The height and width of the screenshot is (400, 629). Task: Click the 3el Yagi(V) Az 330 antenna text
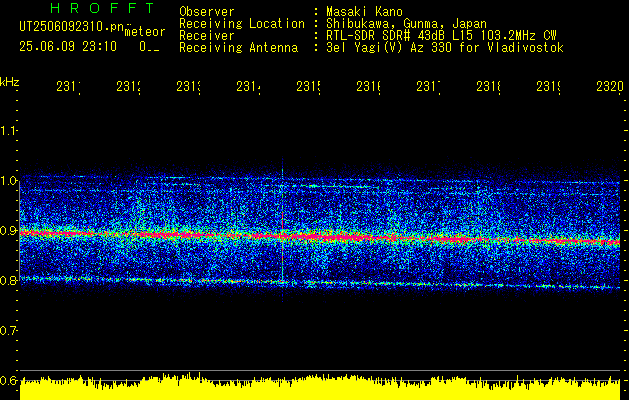pyautogui.click(x=445, y=48)
